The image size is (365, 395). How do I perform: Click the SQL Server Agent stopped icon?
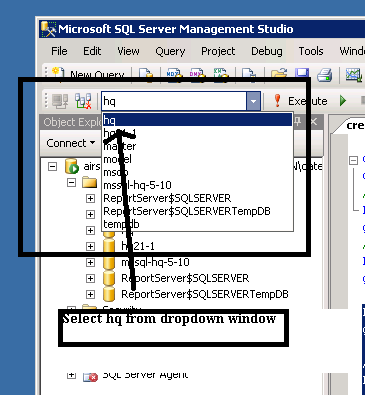coord(90,376)
